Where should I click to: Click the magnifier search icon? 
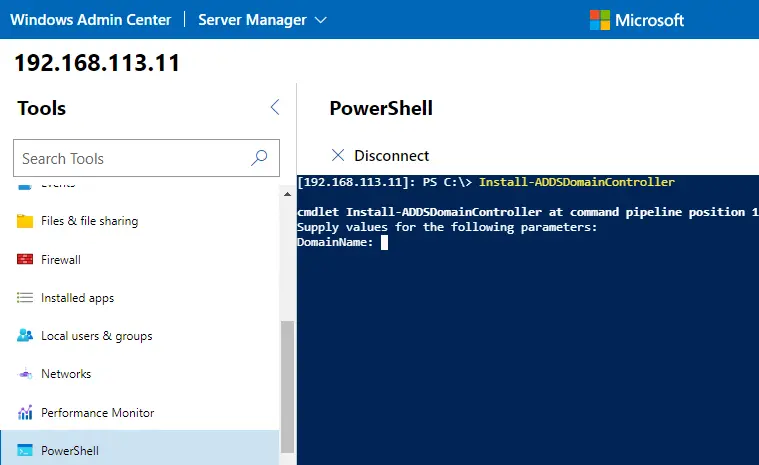(x=259, y=158)
